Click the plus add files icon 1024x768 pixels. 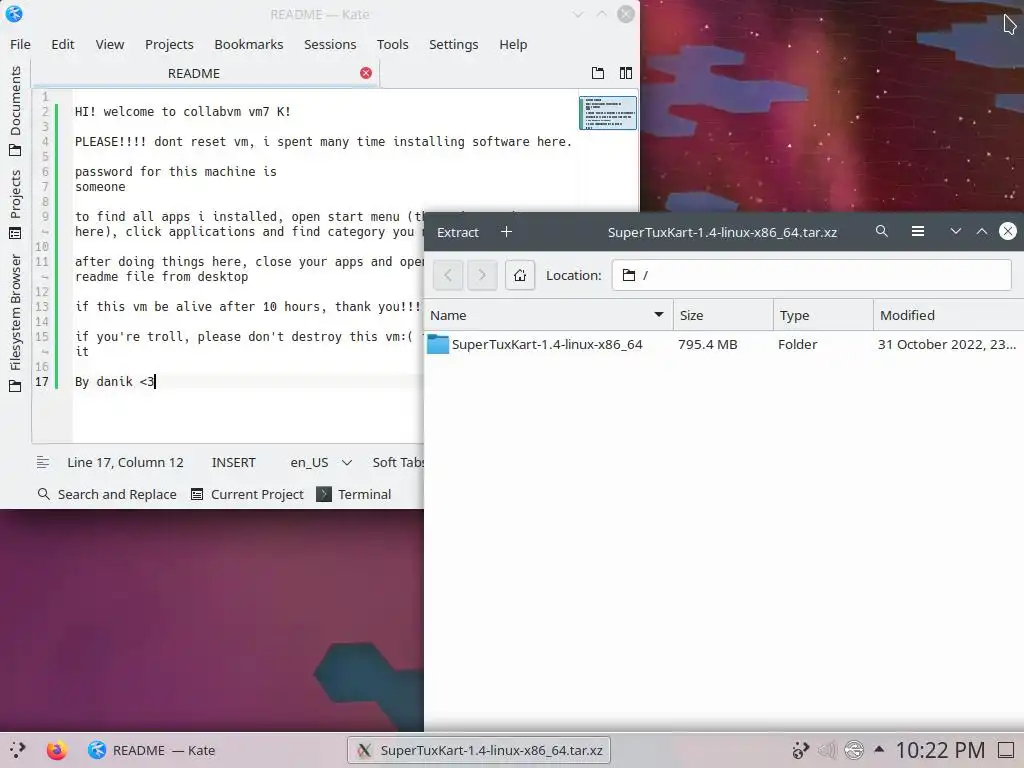(x=506, y=232)
